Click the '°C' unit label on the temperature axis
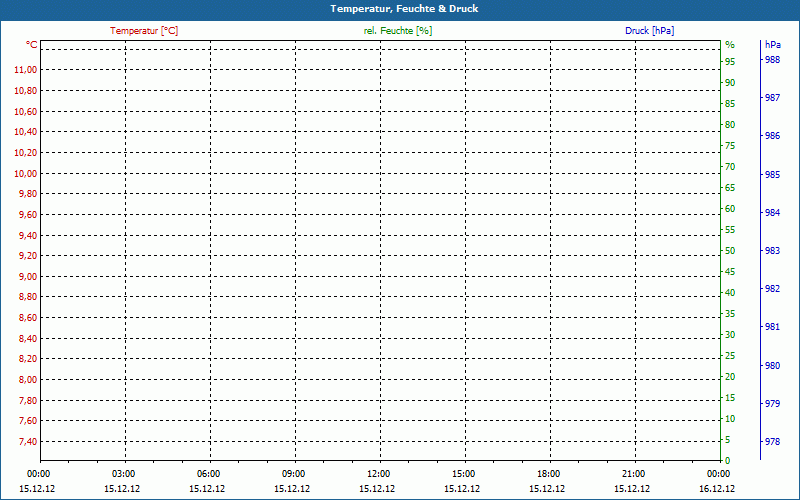The image size is (800, 500). (x=32, y=45)
